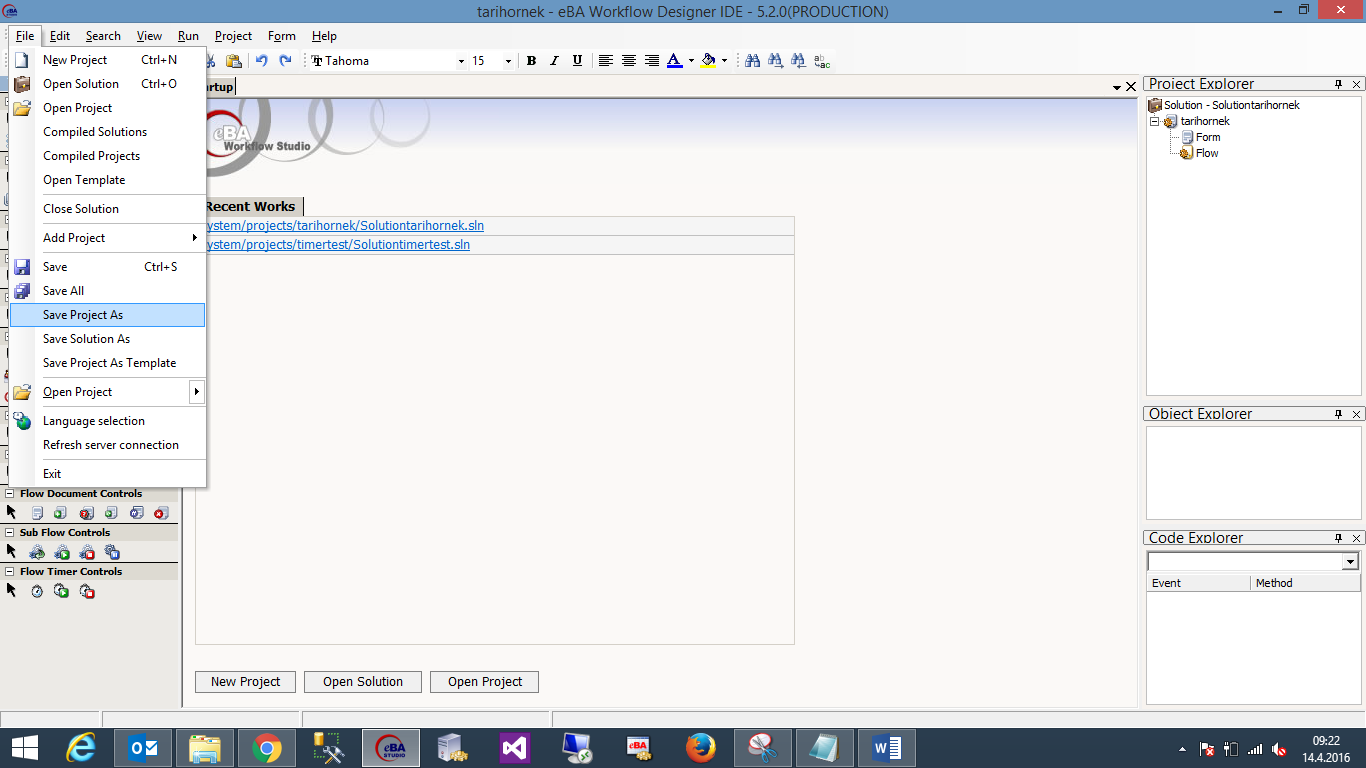
Task: Click the font color A swatch
Action: (x=674, y=61)
